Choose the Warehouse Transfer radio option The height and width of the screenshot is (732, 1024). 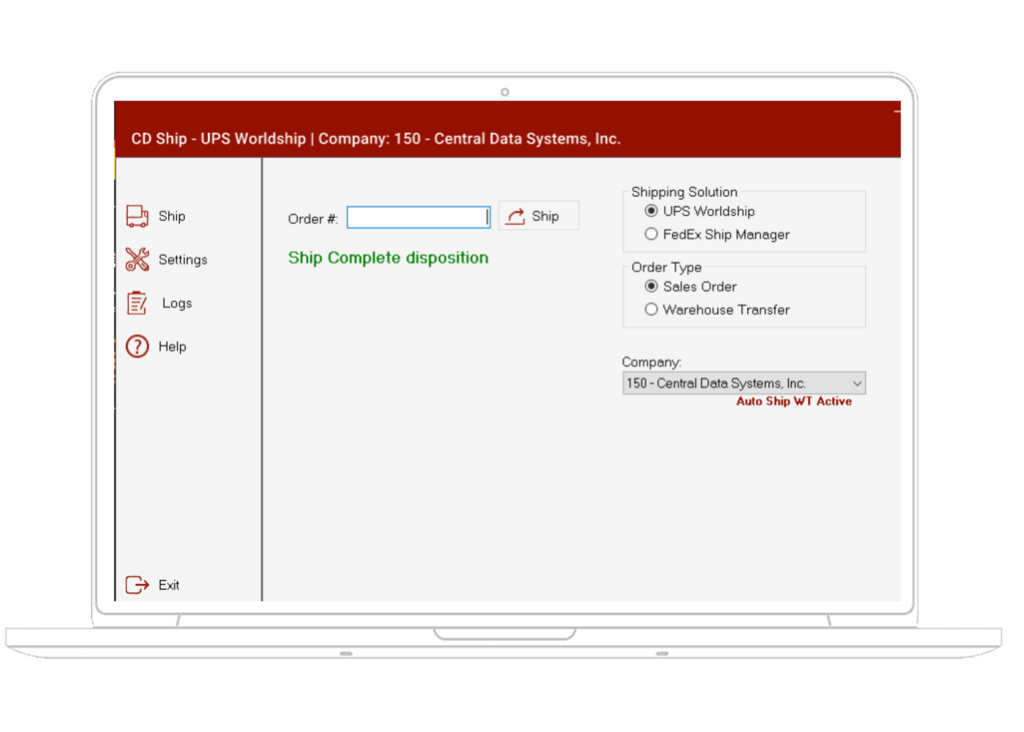click(651, 310)
